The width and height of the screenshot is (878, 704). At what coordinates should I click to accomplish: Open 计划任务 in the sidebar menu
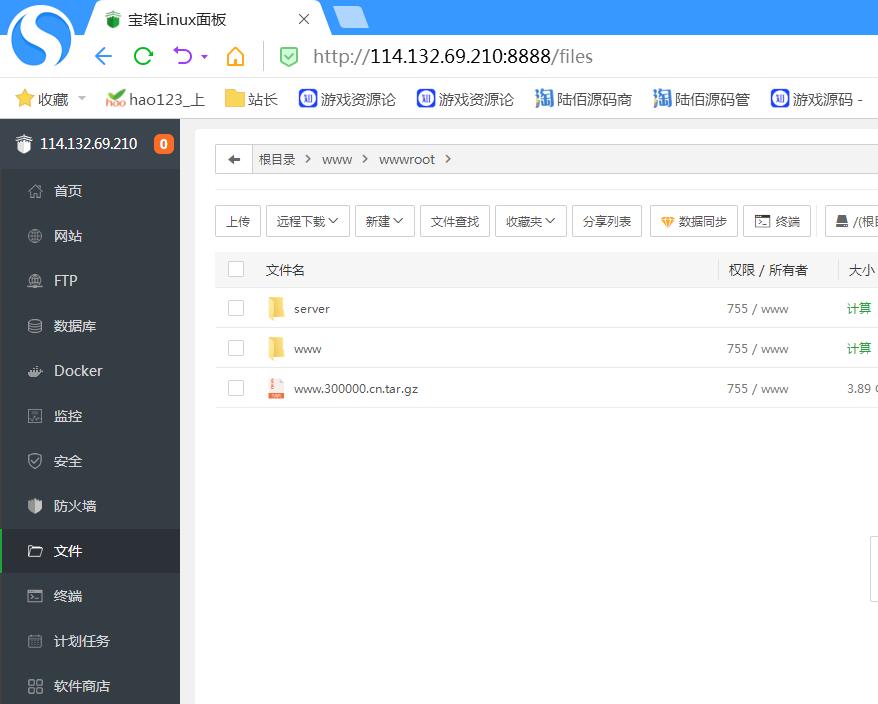pyautogui.click(x=81, y=641)
